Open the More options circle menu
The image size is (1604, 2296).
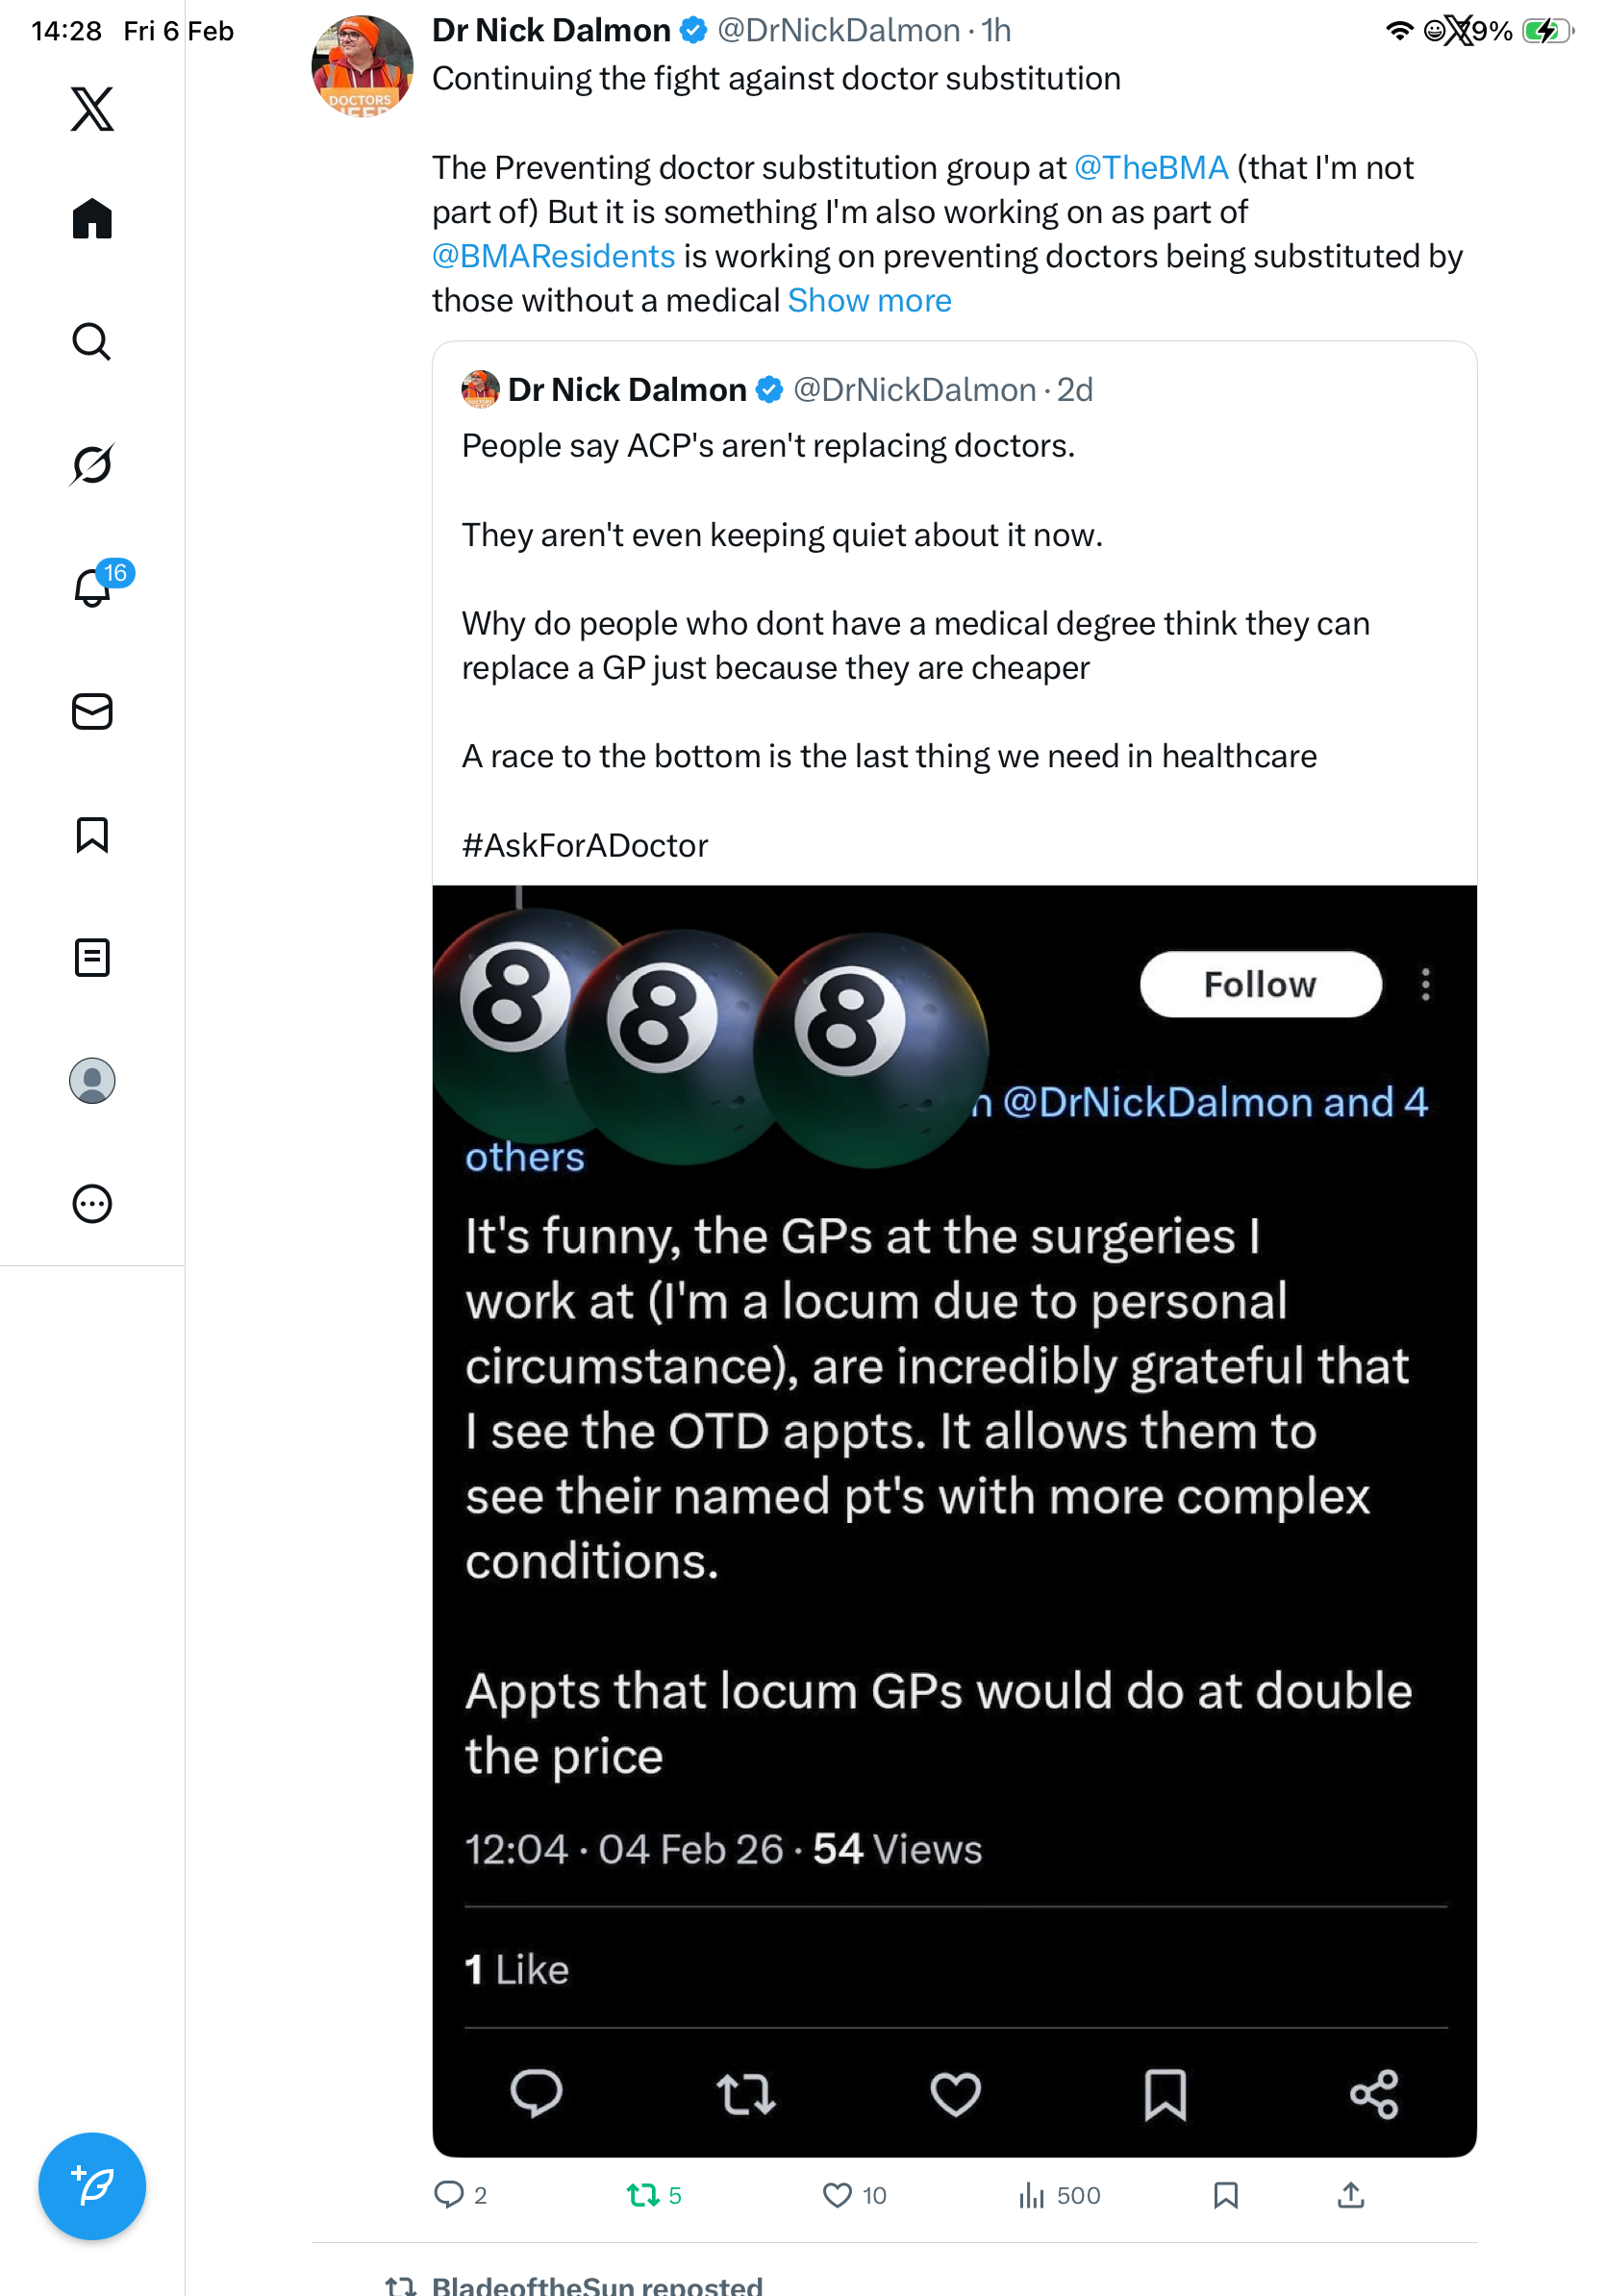tap(92, 1203)
